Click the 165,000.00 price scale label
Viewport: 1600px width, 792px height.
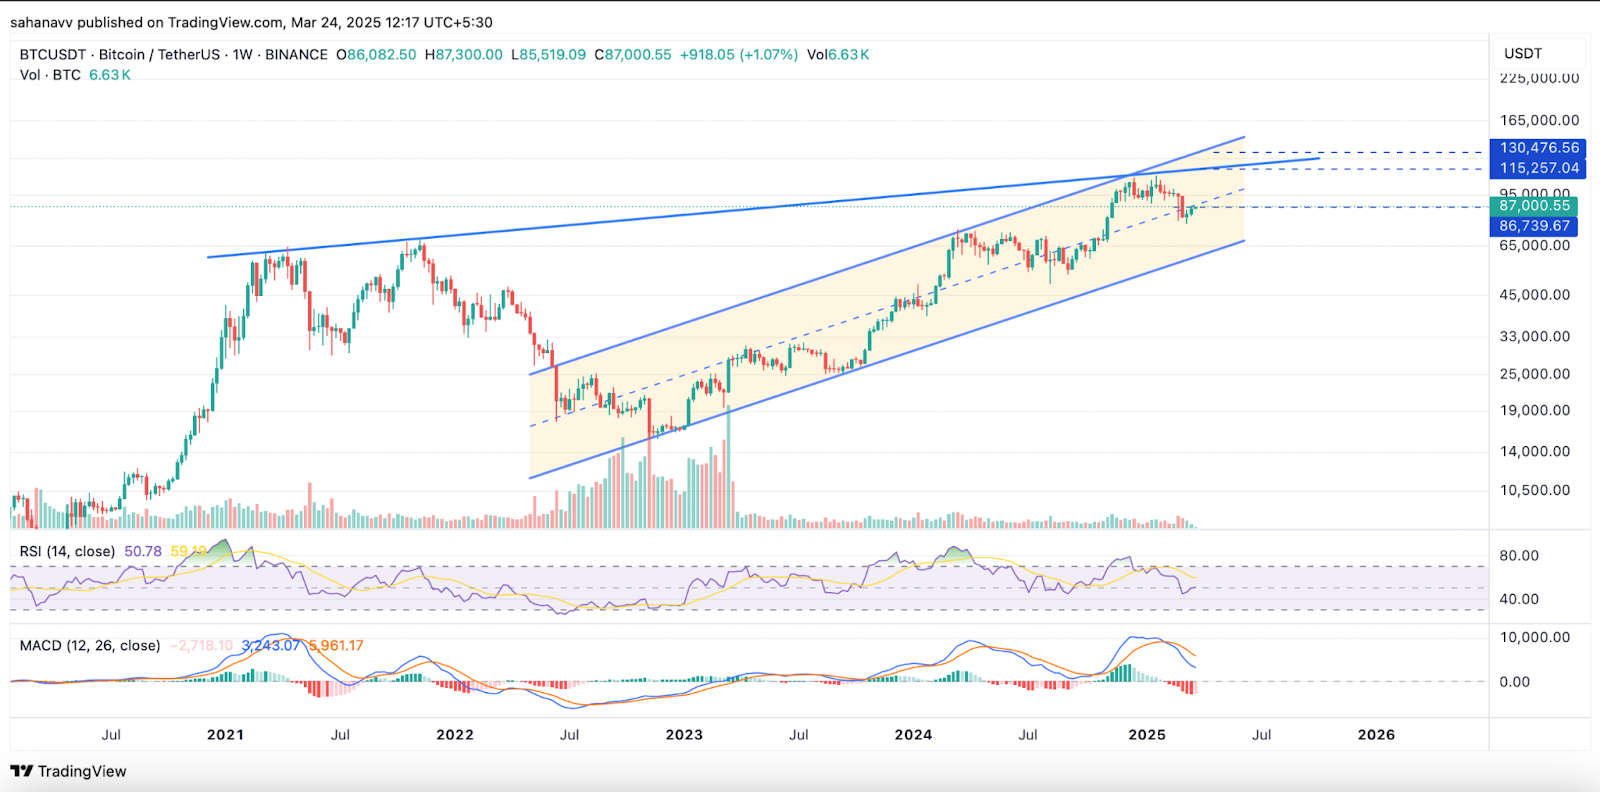pos(1539,121)
